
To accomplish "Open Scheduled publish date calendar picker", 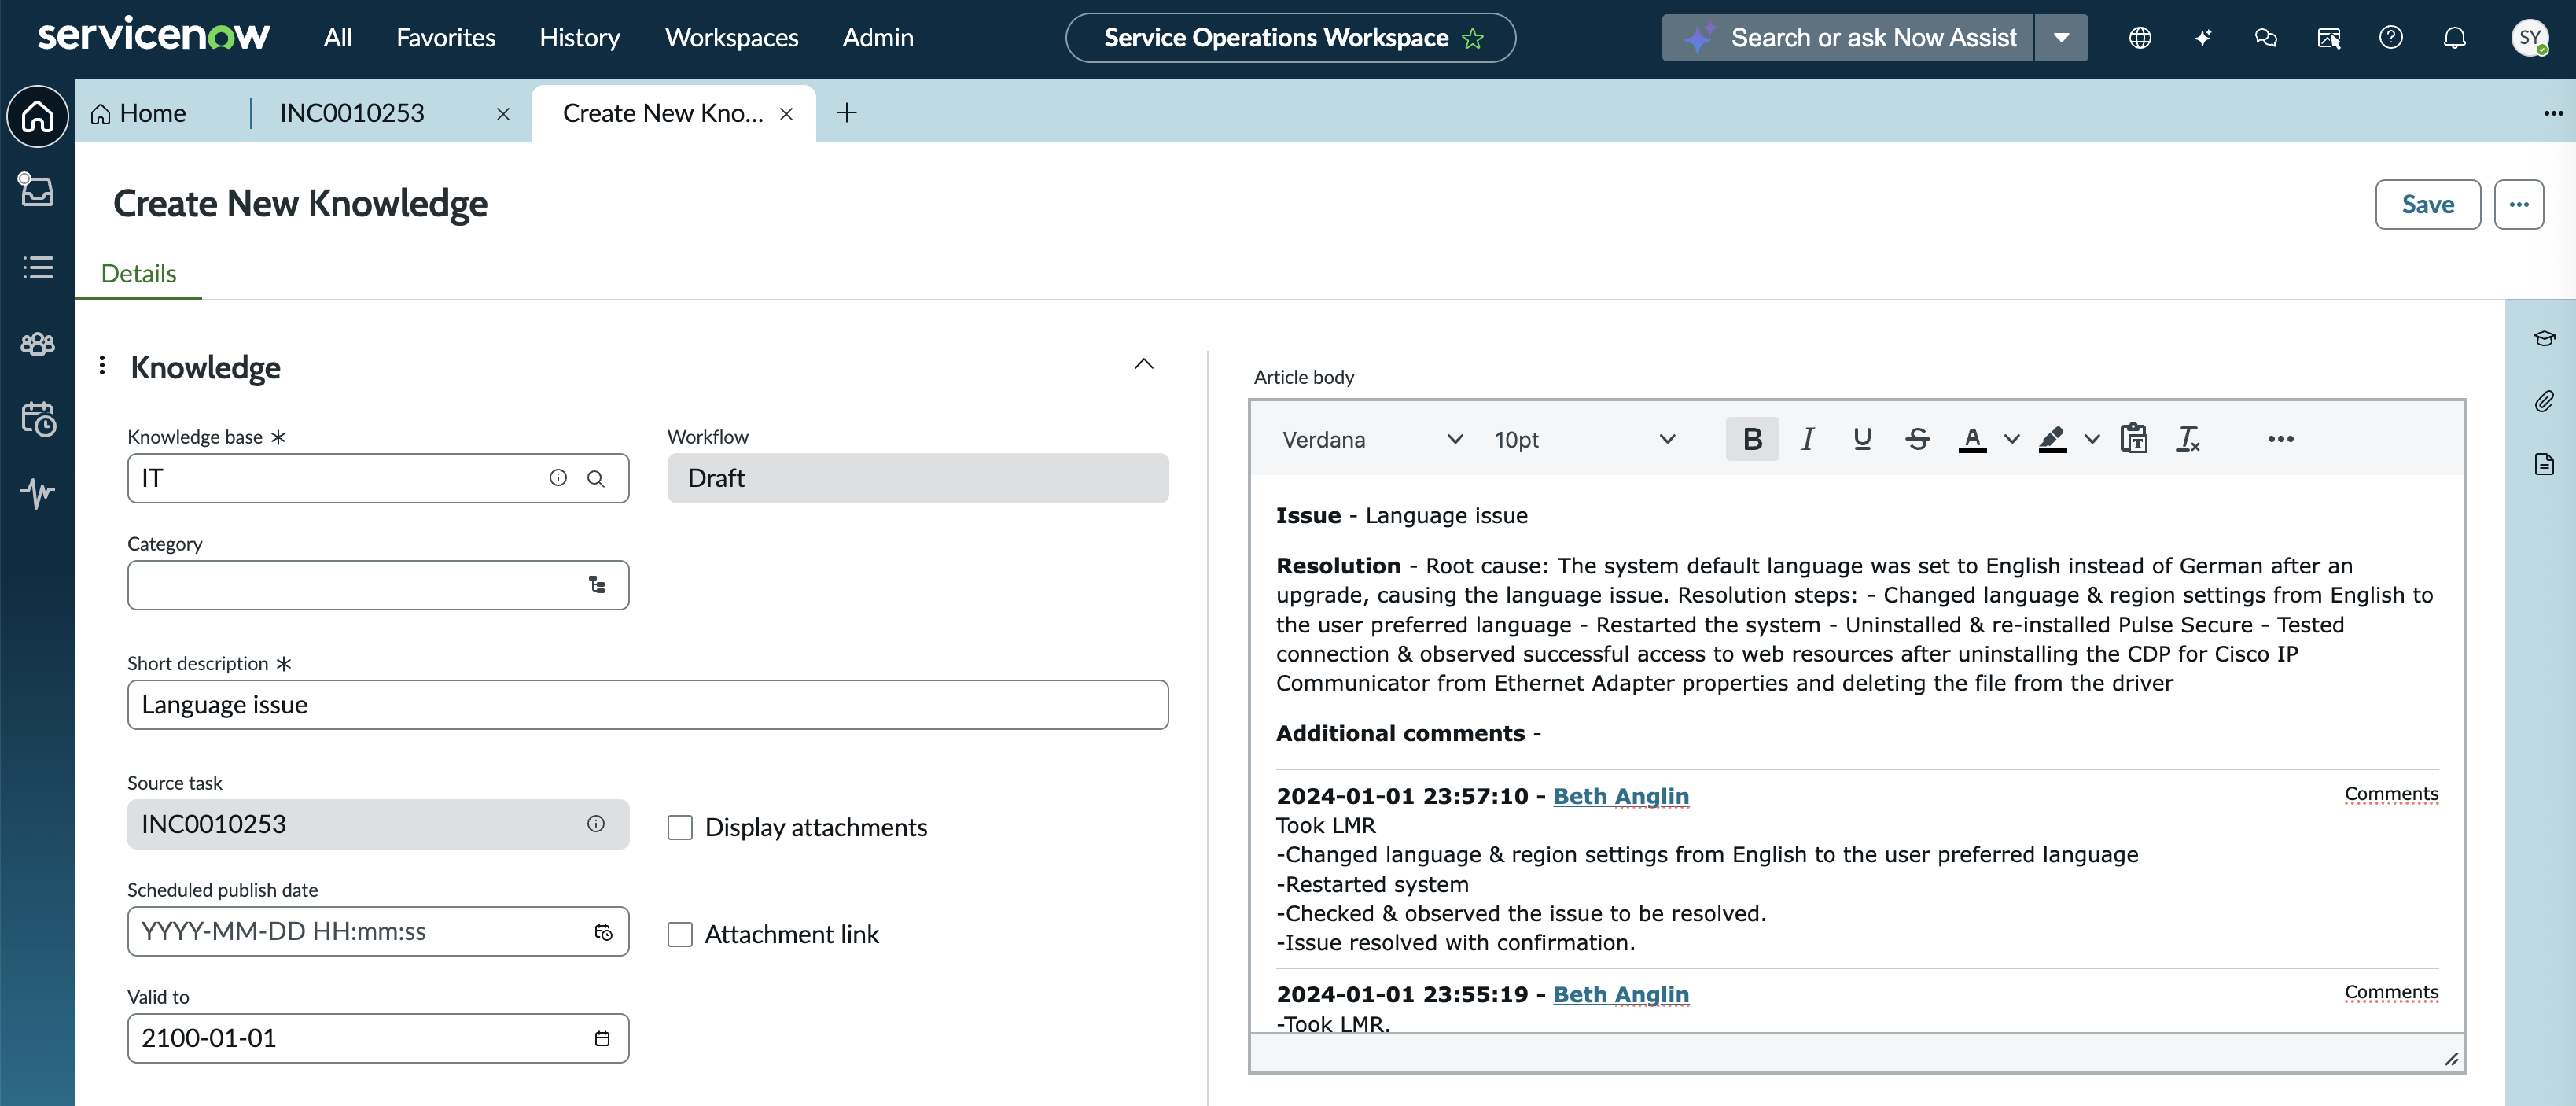I will pyautogui.click(x=603, y=932).
